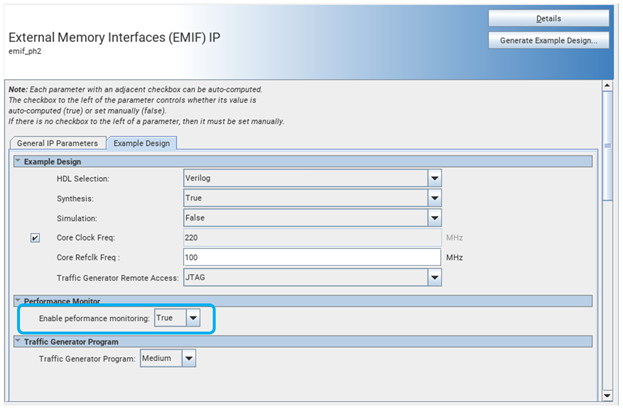The image size is (623, 412).
Task: Toggle the Core Clock Freq auto-compute checkbox
Action: 36,238
